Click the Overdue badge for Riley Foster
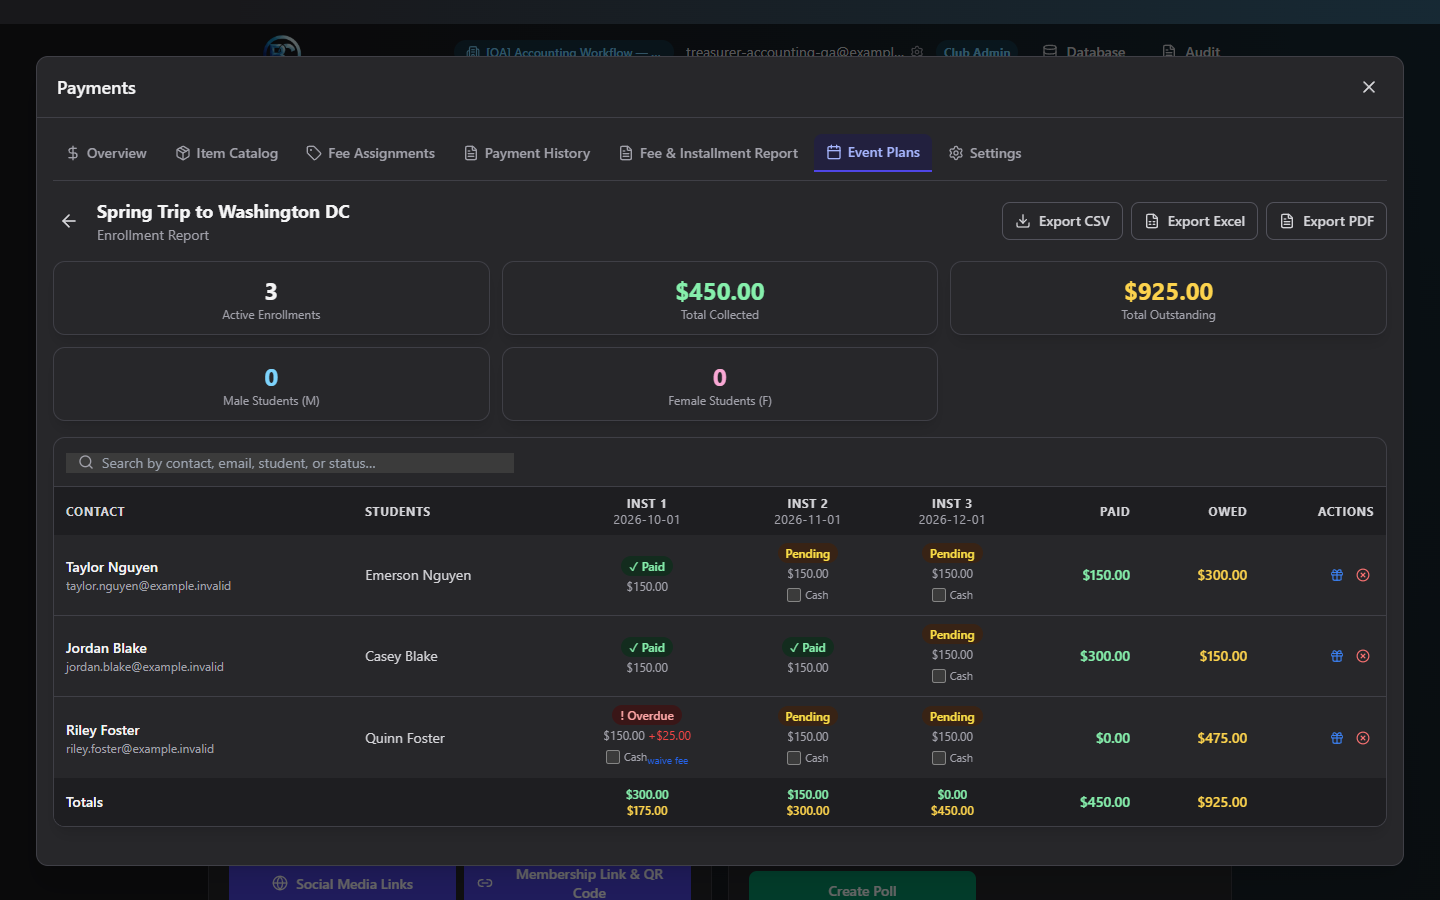The width and height of the screenshot is (1440, 900). (x=647, y=716)
